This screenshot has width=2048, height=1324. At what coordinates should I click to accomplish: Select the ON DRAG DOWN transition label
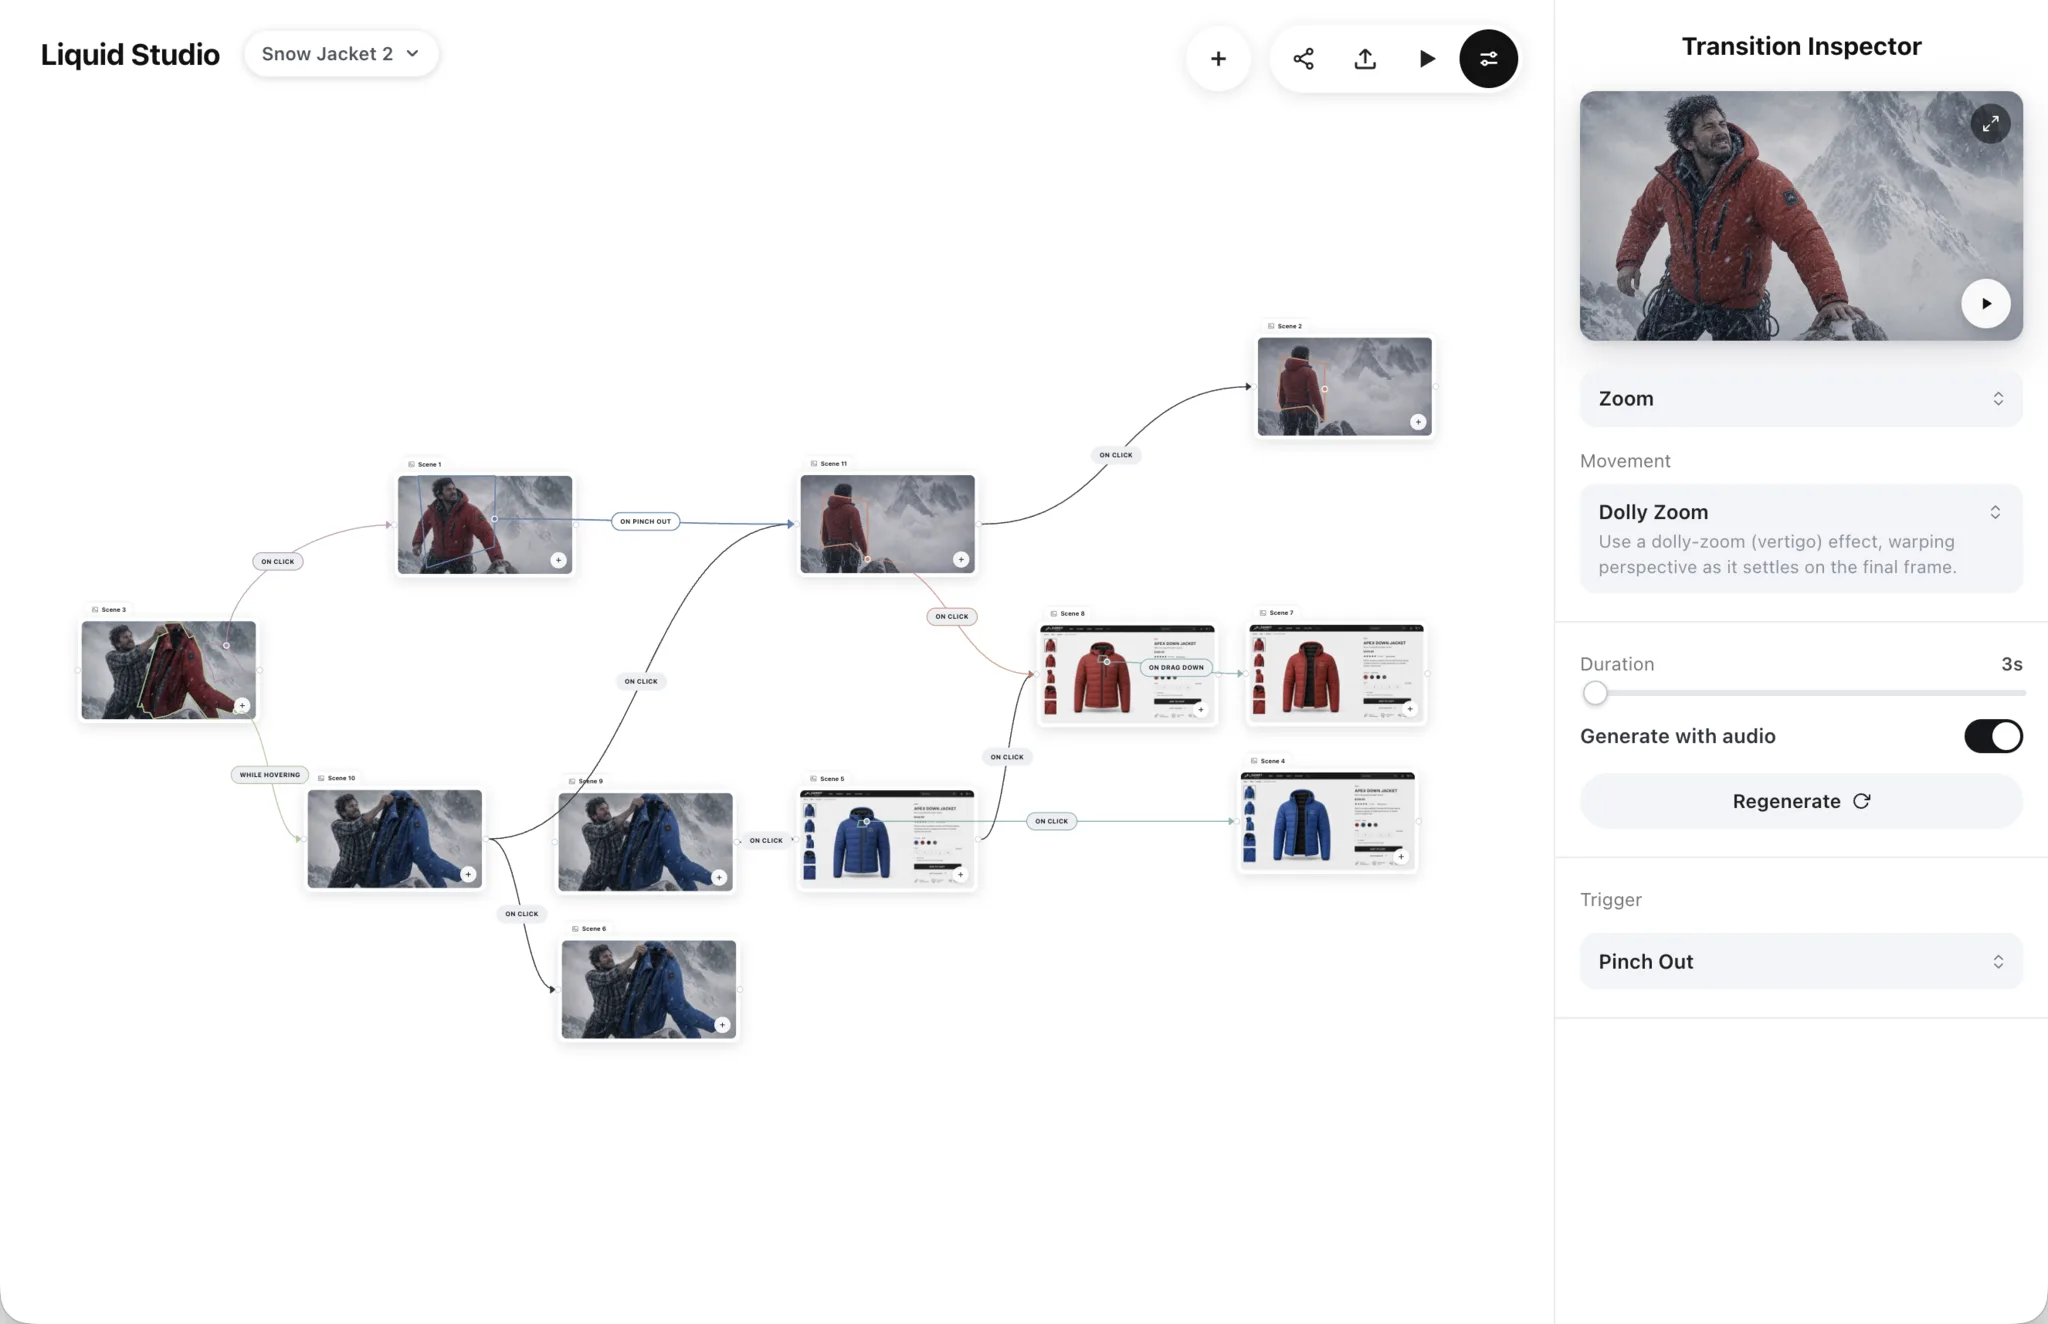tap(1176, 667)
